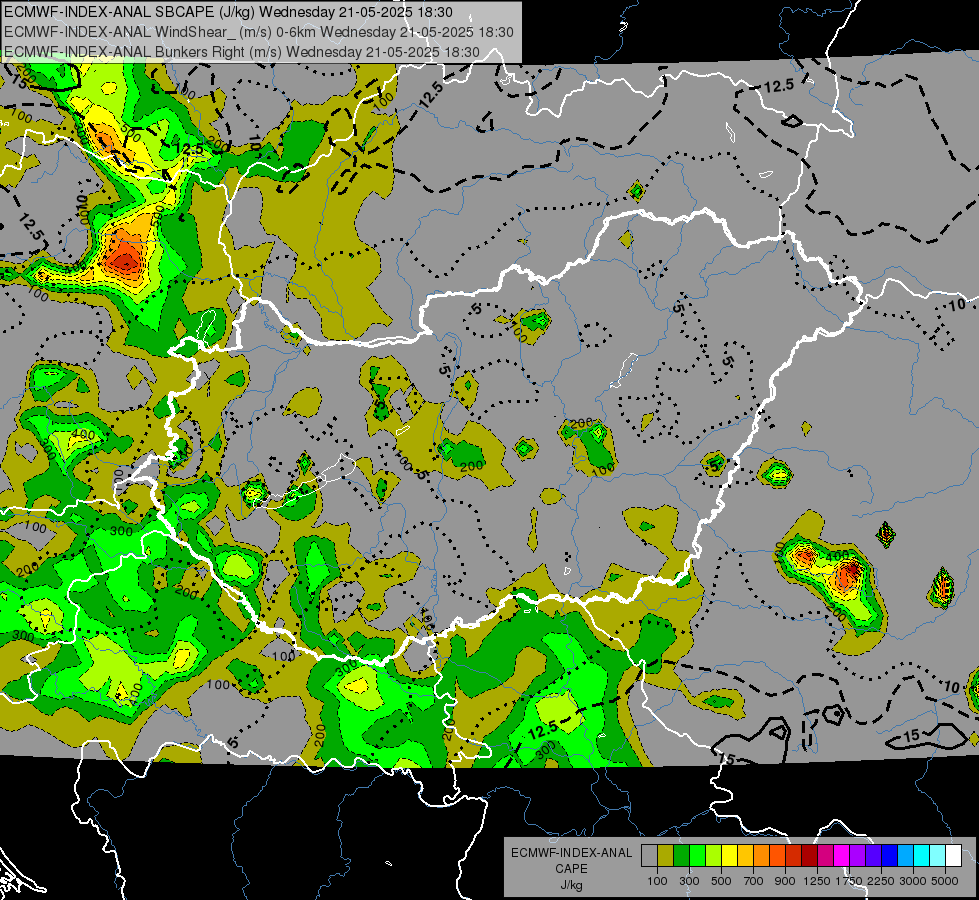Click the bright magenta legend swatch

click(842, 856)
